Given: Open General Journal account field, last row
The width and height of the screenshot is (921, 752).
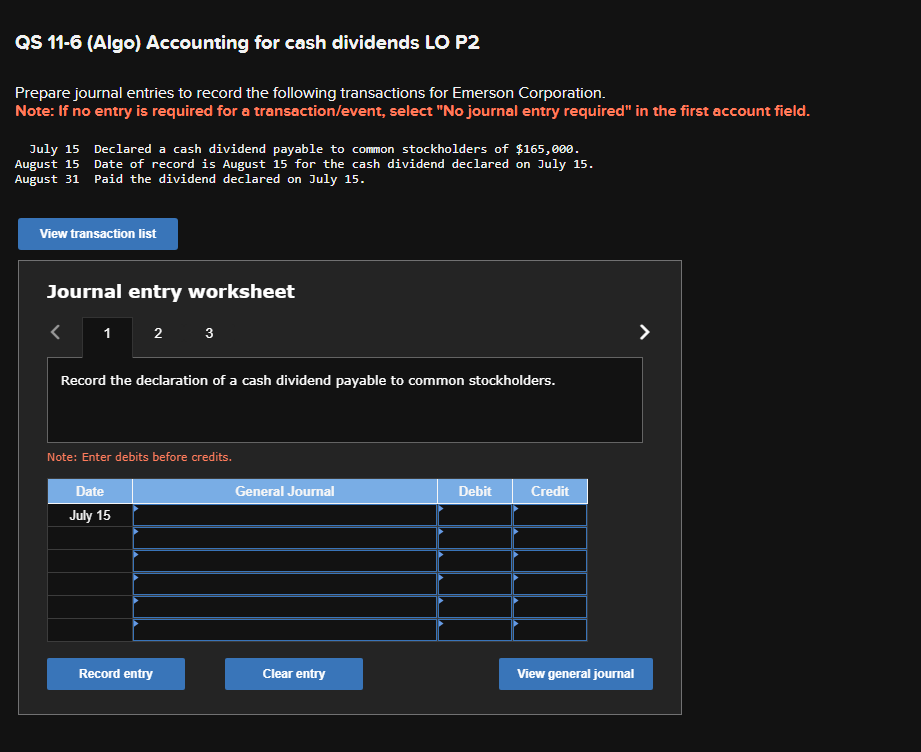Looking at the screenshot, I should (x=285, y=630).
